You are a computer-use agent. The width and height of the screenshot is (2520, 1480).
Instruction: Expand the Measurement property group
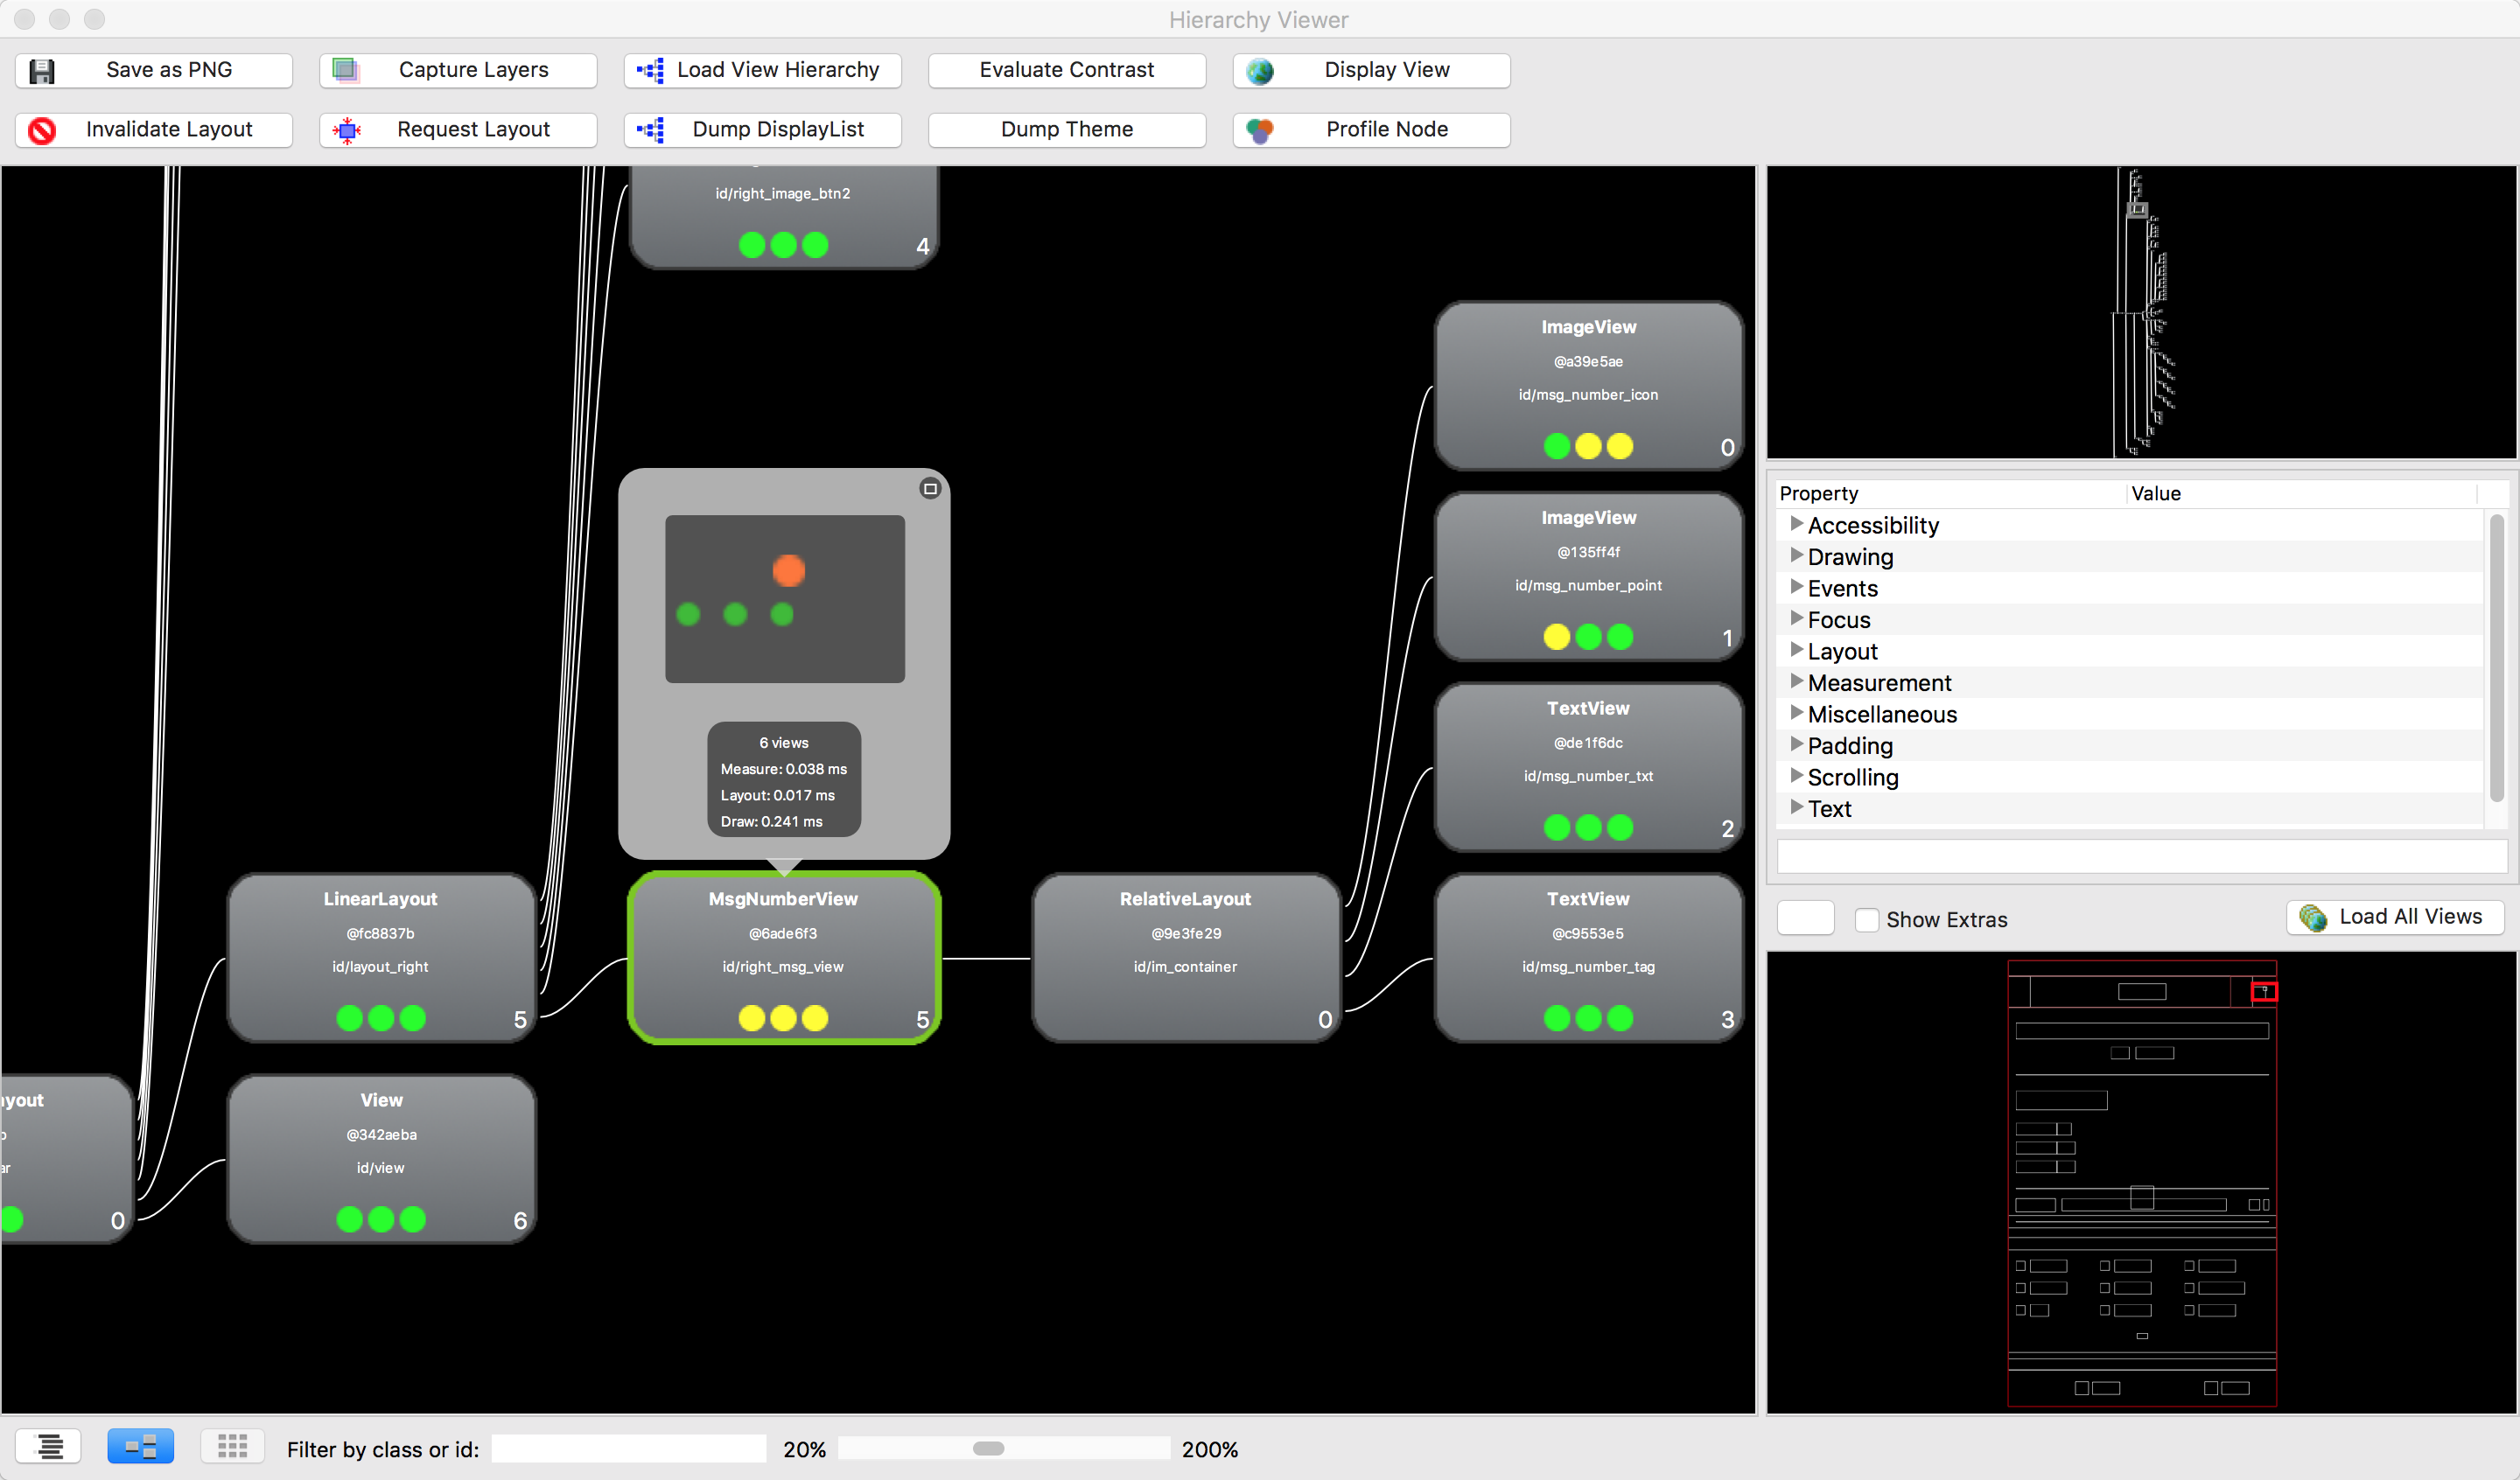tap(1797, 682)
